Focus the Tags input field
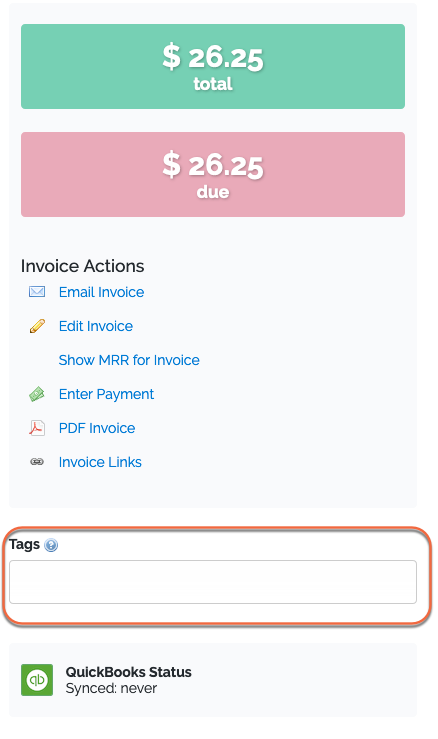The height and width of the screenshot is (739, 438). (213, 582)
